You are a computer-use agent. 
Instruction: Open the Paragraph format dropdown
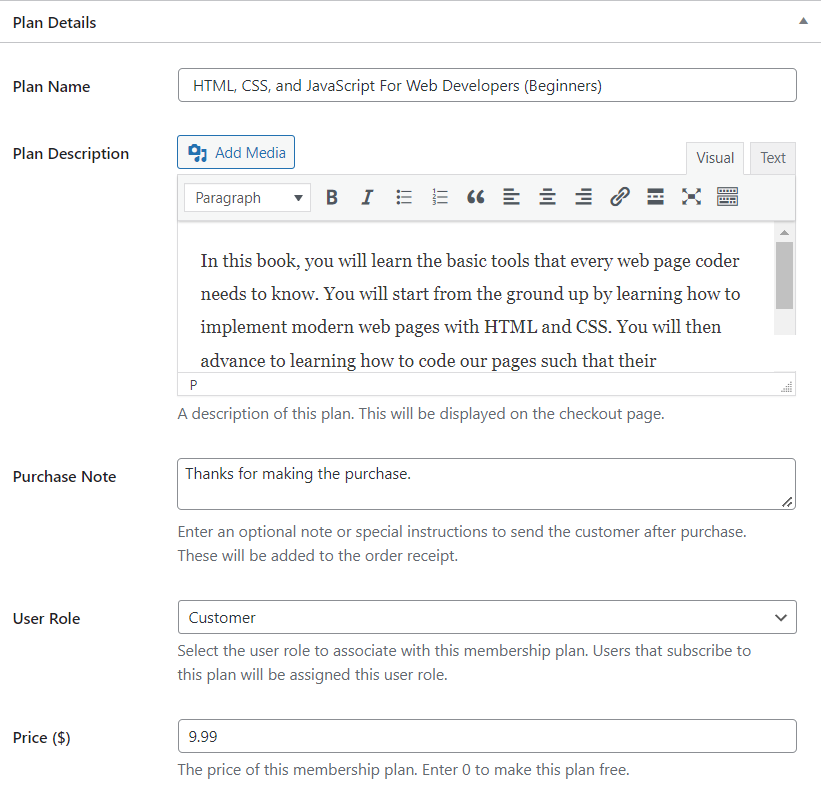pos(247,197)
